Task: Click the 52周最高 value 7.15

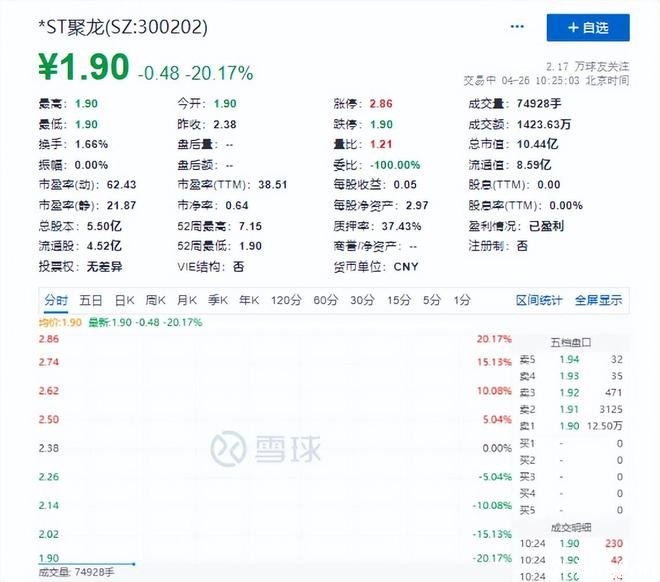Action: point(250,226)
